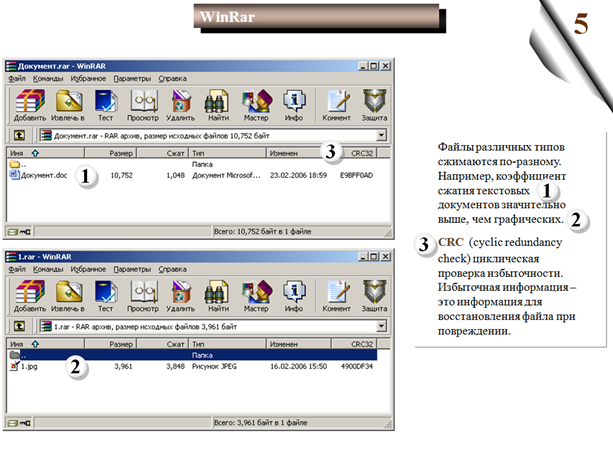
Task: Click Добавить icon in 1.rar window
Action: pyautogui.click(x=30, y=296)
